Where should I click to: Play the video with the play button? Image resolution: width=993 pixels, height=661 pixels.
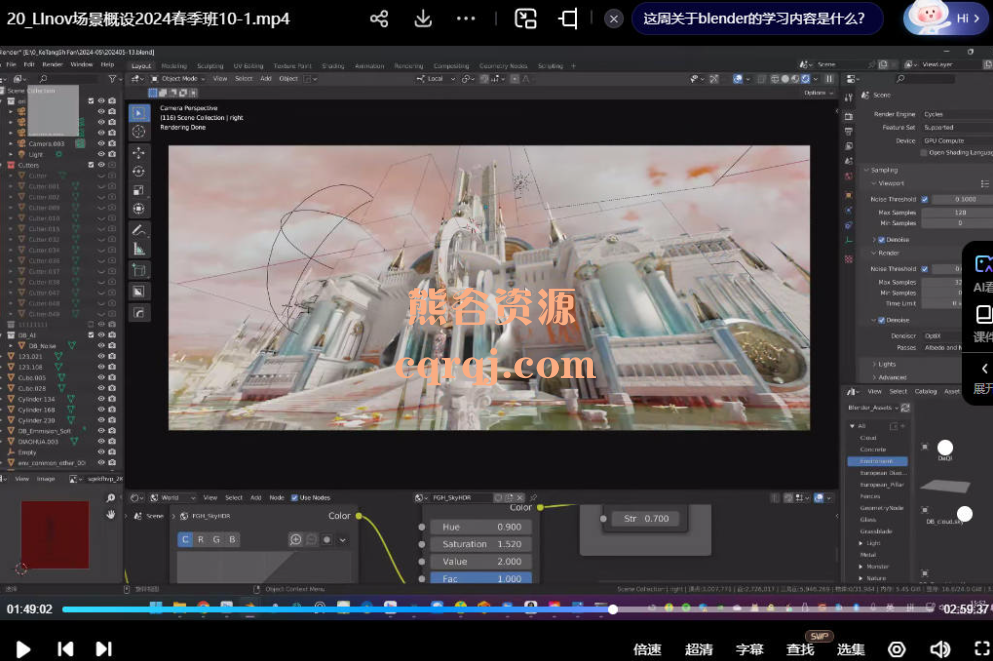(x=23, y=649)
